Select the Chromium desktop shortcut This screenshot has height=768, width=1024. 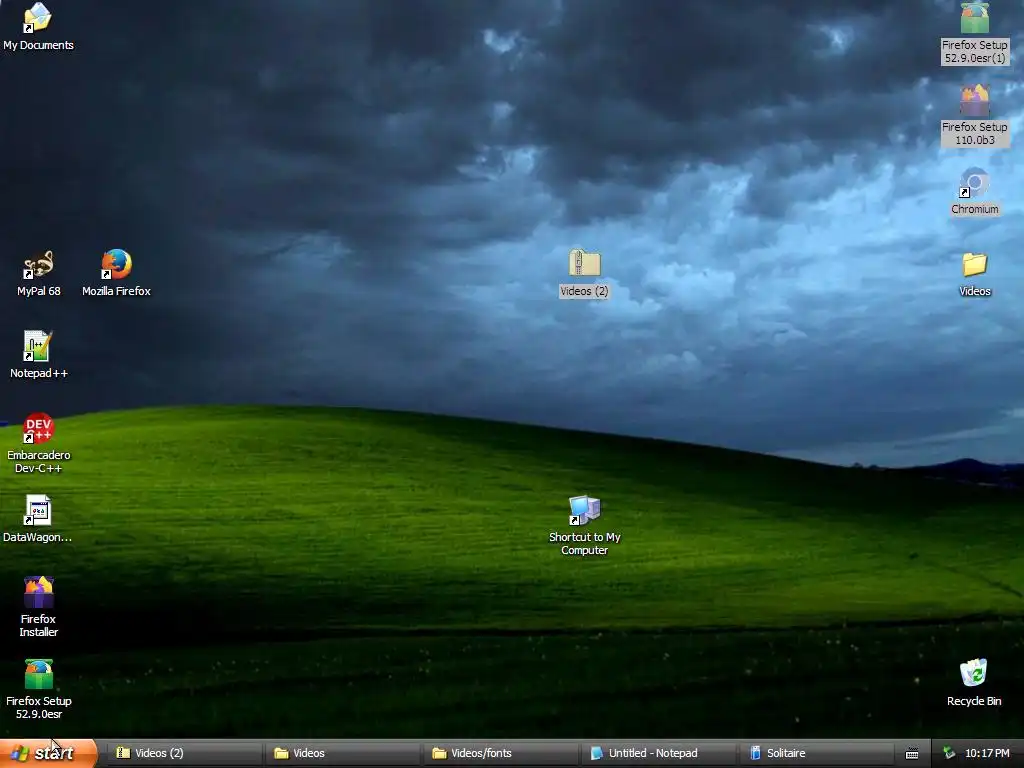(974, 191)
